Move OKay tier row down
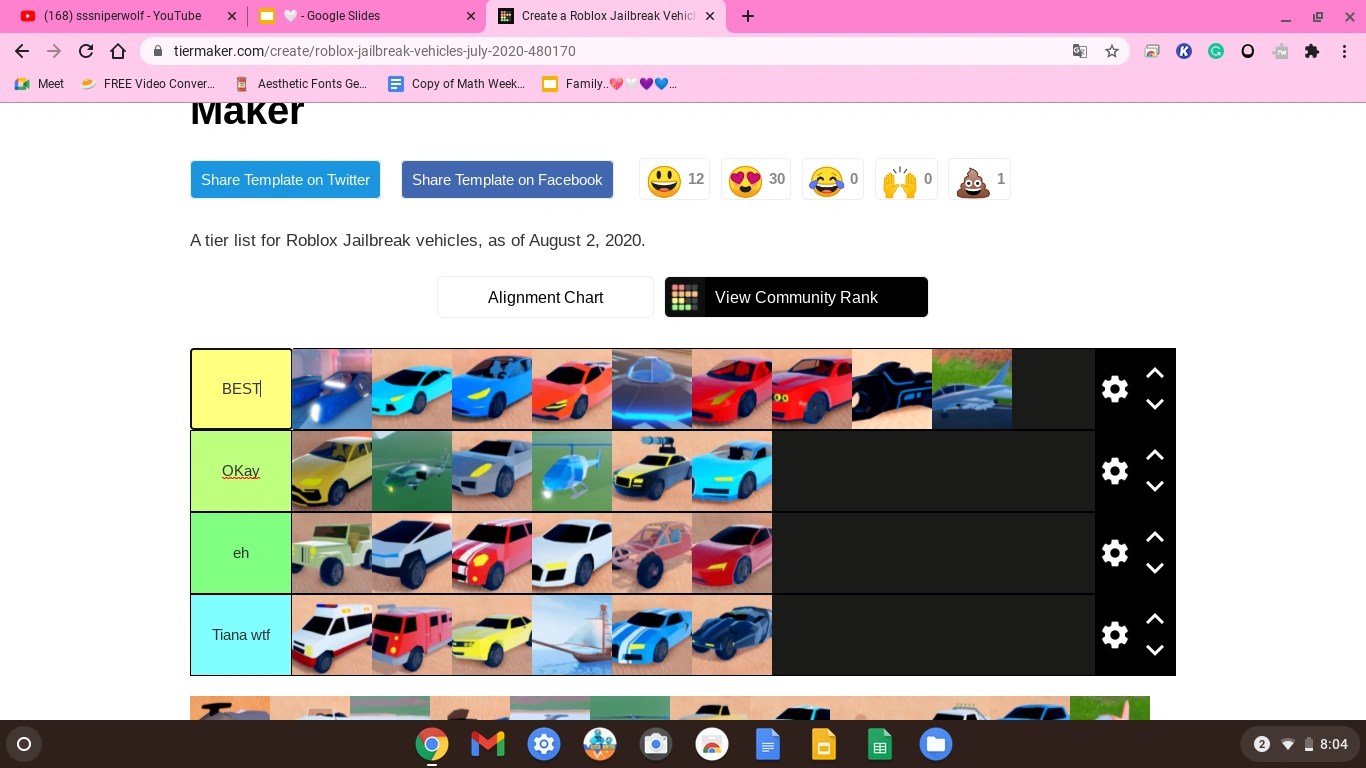 pos(1155,486)
